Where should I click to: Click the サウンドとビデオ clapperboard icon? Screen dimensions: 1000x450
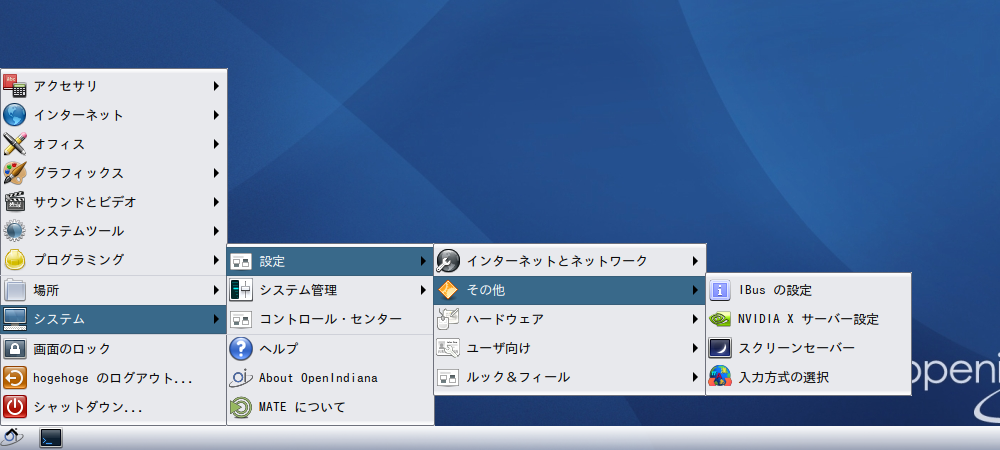pyautogui.click(x=15, y=202)
